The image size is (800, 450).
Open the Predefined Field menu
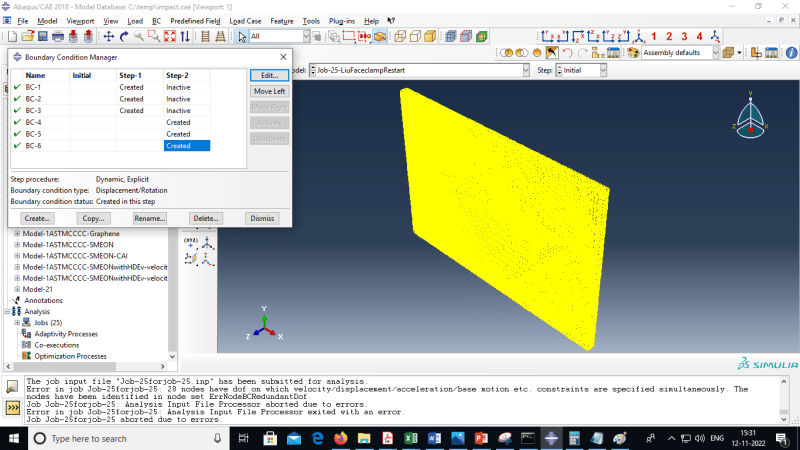(195, 21)
